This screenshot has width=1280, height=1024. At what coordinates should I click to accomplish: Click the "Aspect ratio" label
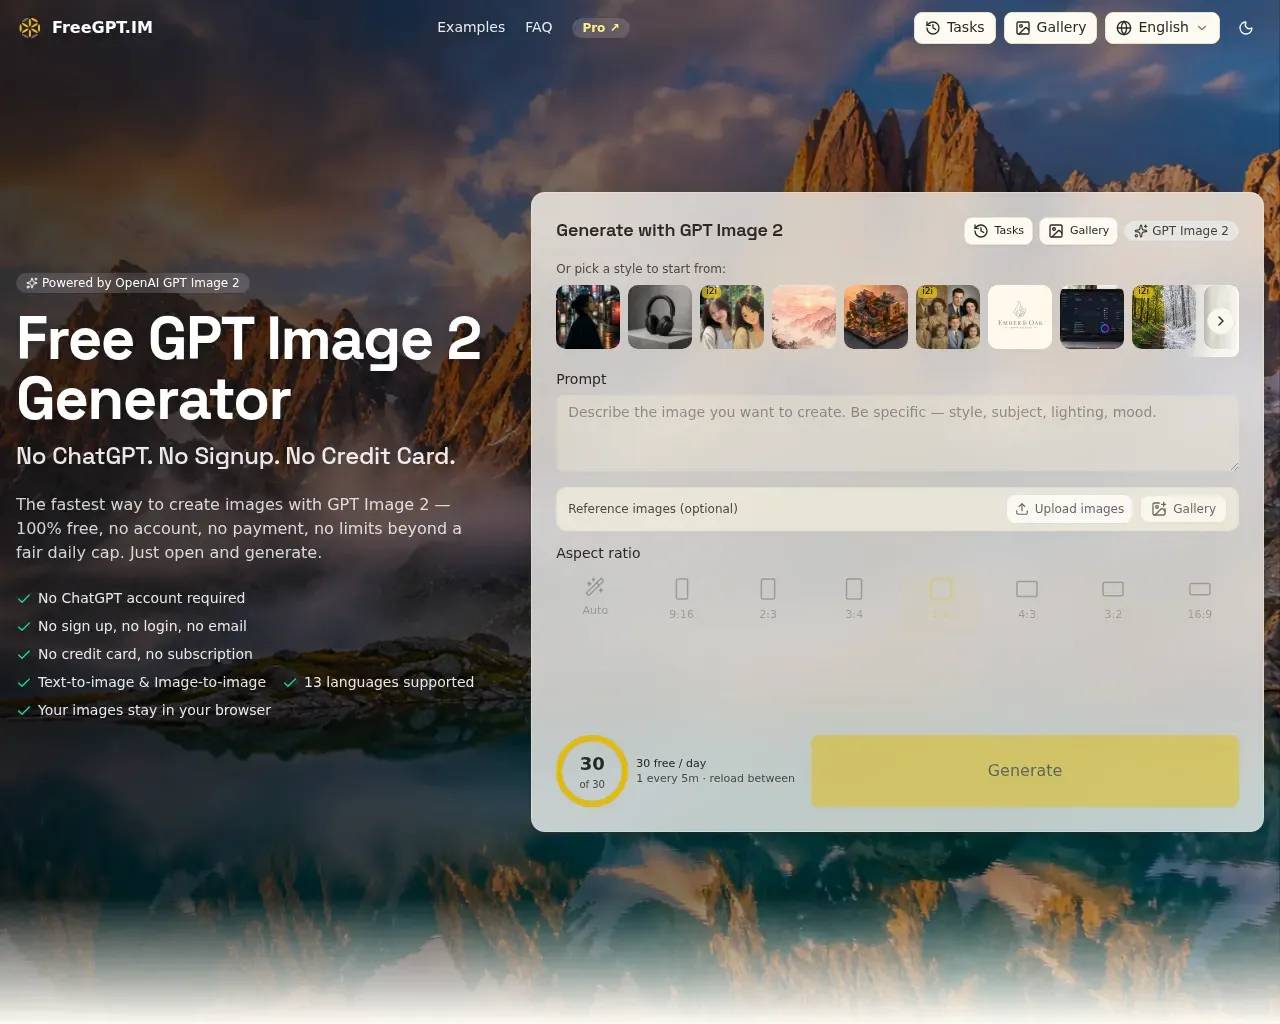[x=598, y=553]
